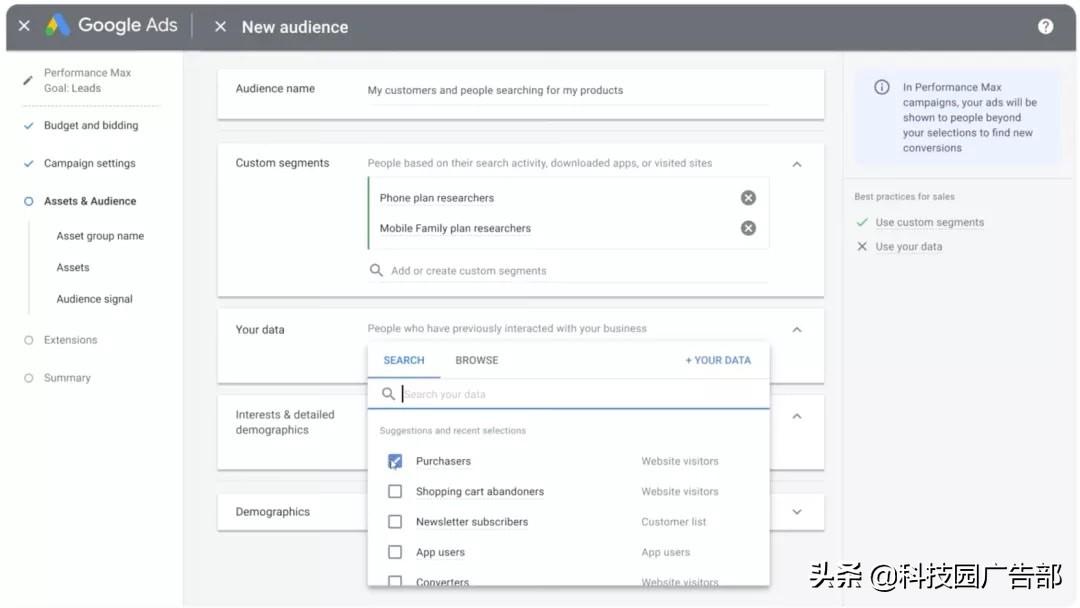
Task: Click the Suggestions and recent selections heading
Action: [453, 431]
